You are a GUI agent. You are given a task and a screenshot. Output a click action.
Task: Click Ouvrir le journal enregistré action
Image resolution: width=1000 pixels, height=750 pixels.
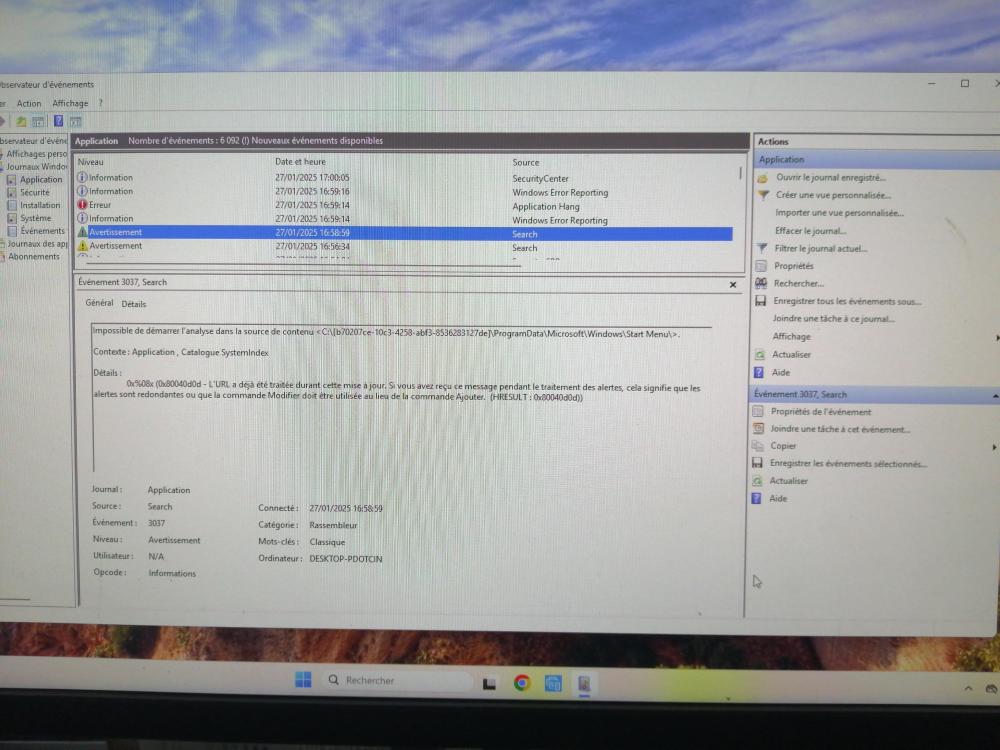830,178
